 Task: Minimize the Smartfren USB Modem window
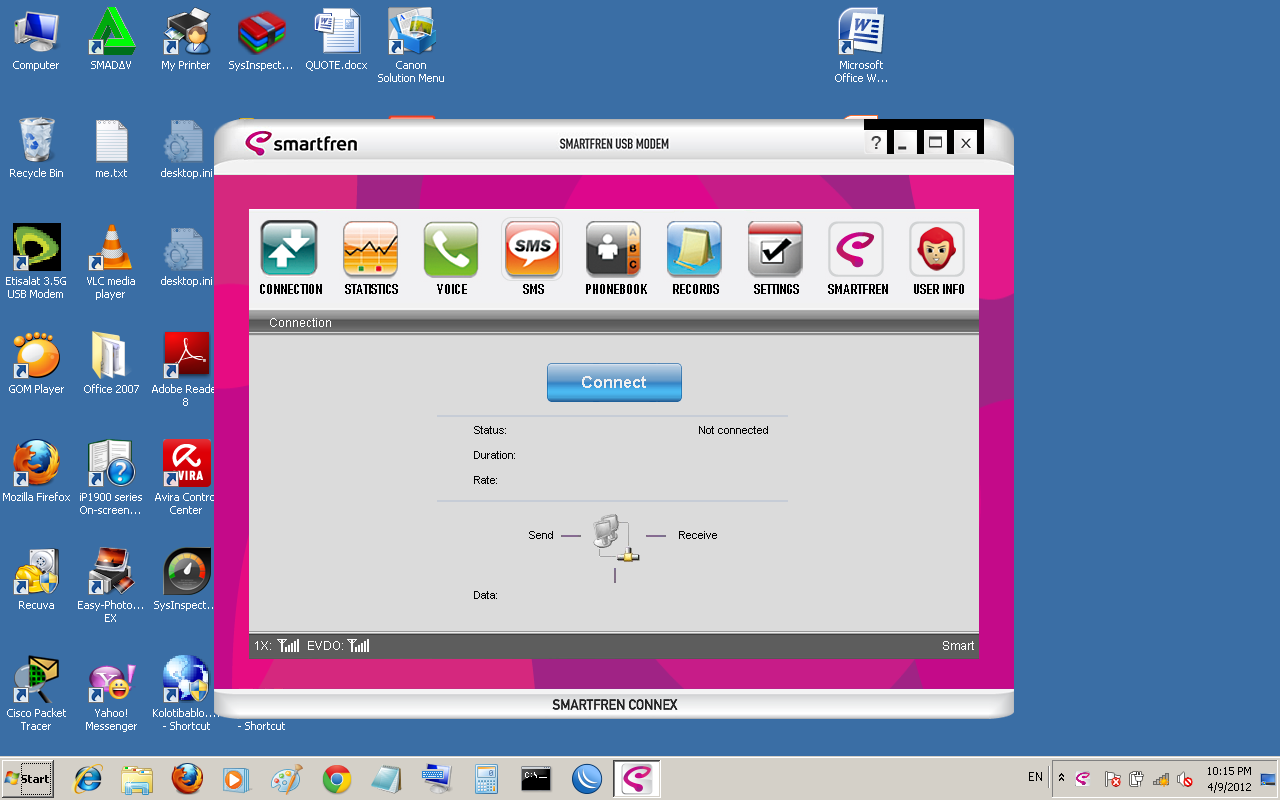[902, 143]
